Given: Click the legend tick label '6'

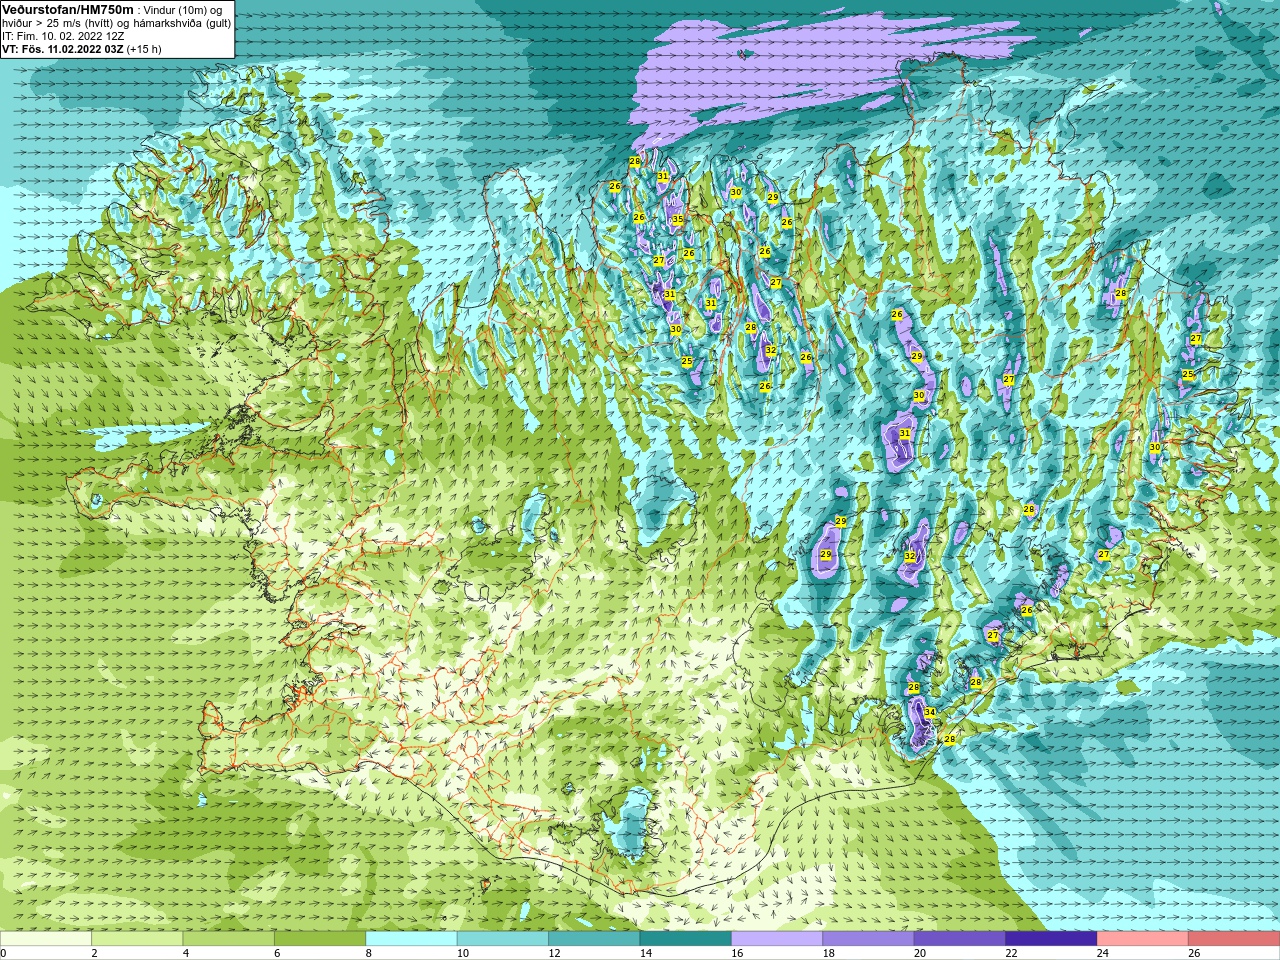Looking at the screenshot, I should point(277,953).
